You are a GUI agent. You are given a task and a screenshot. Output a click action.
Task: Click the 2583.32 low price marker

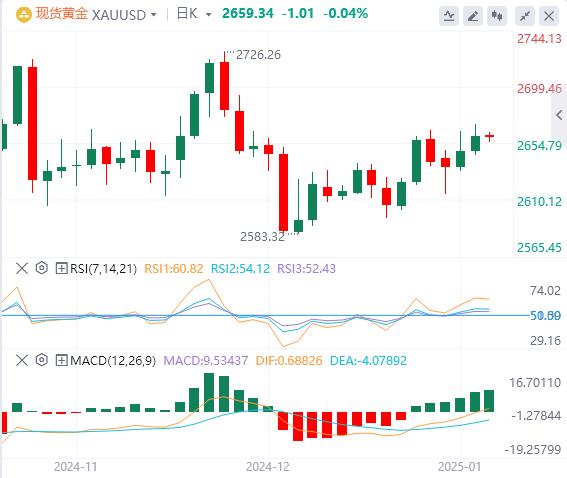coord(263,236)
